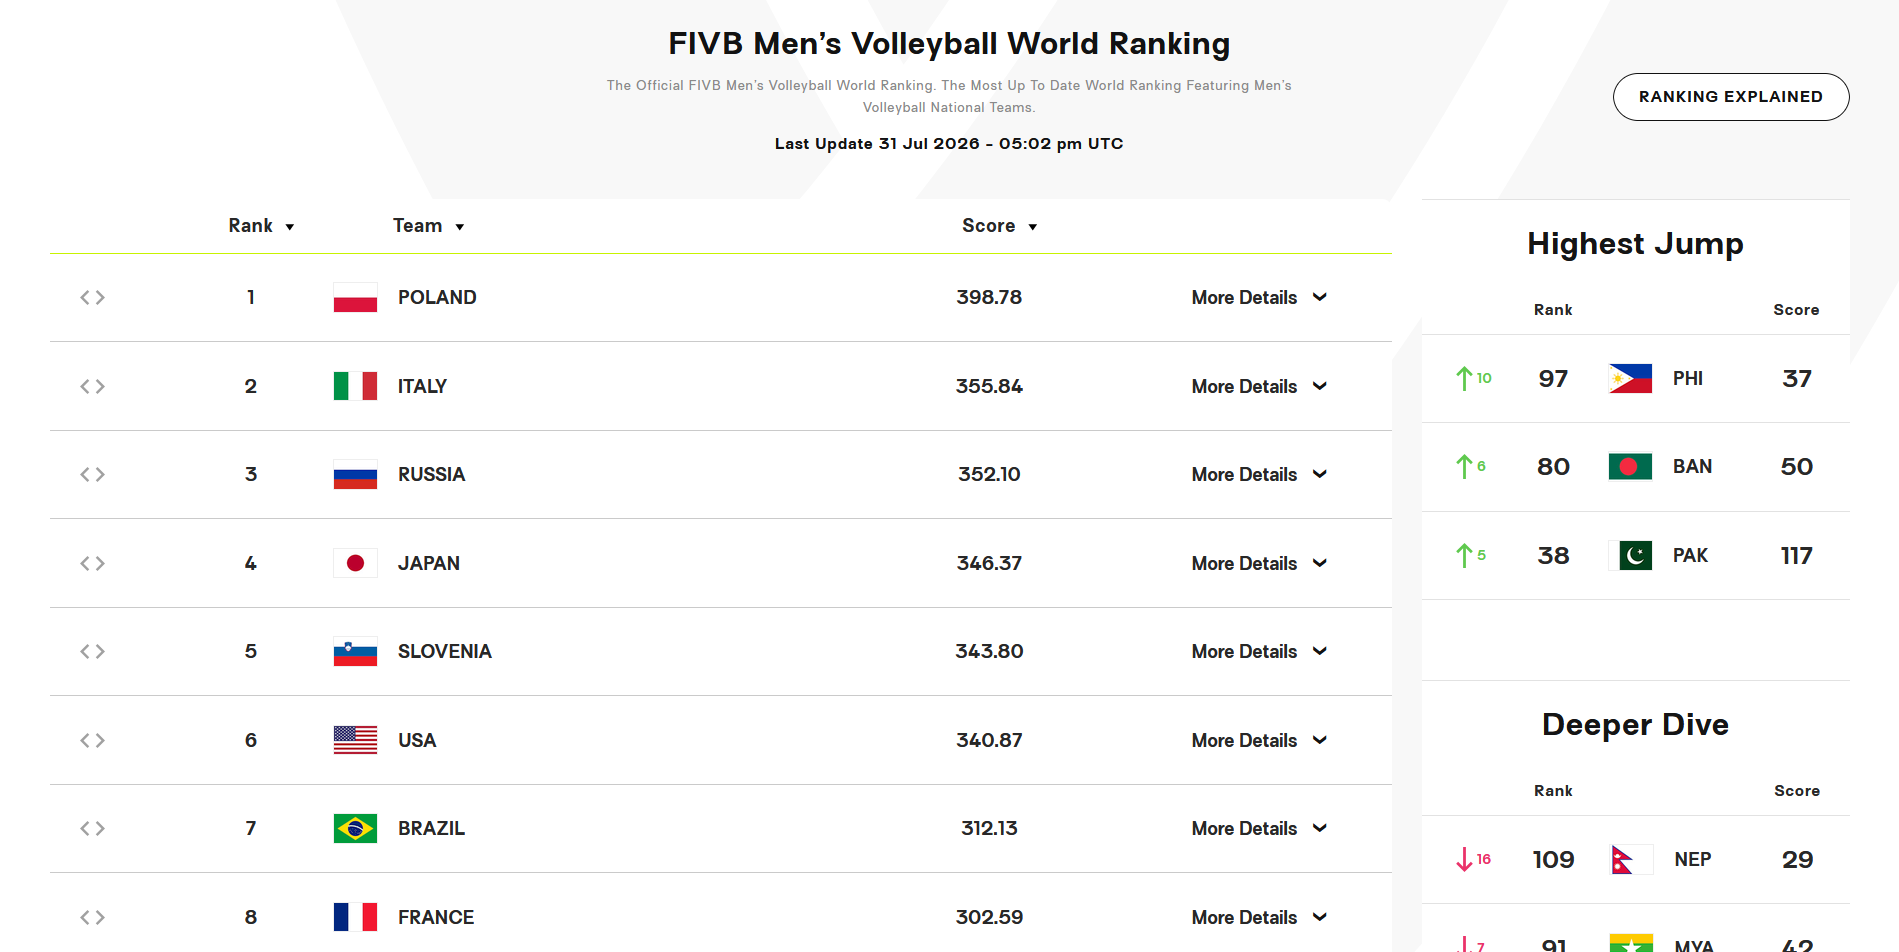Click the Brazil flag icon
This screenshot has width=1899, height=952.
click(x=355, y=828)
